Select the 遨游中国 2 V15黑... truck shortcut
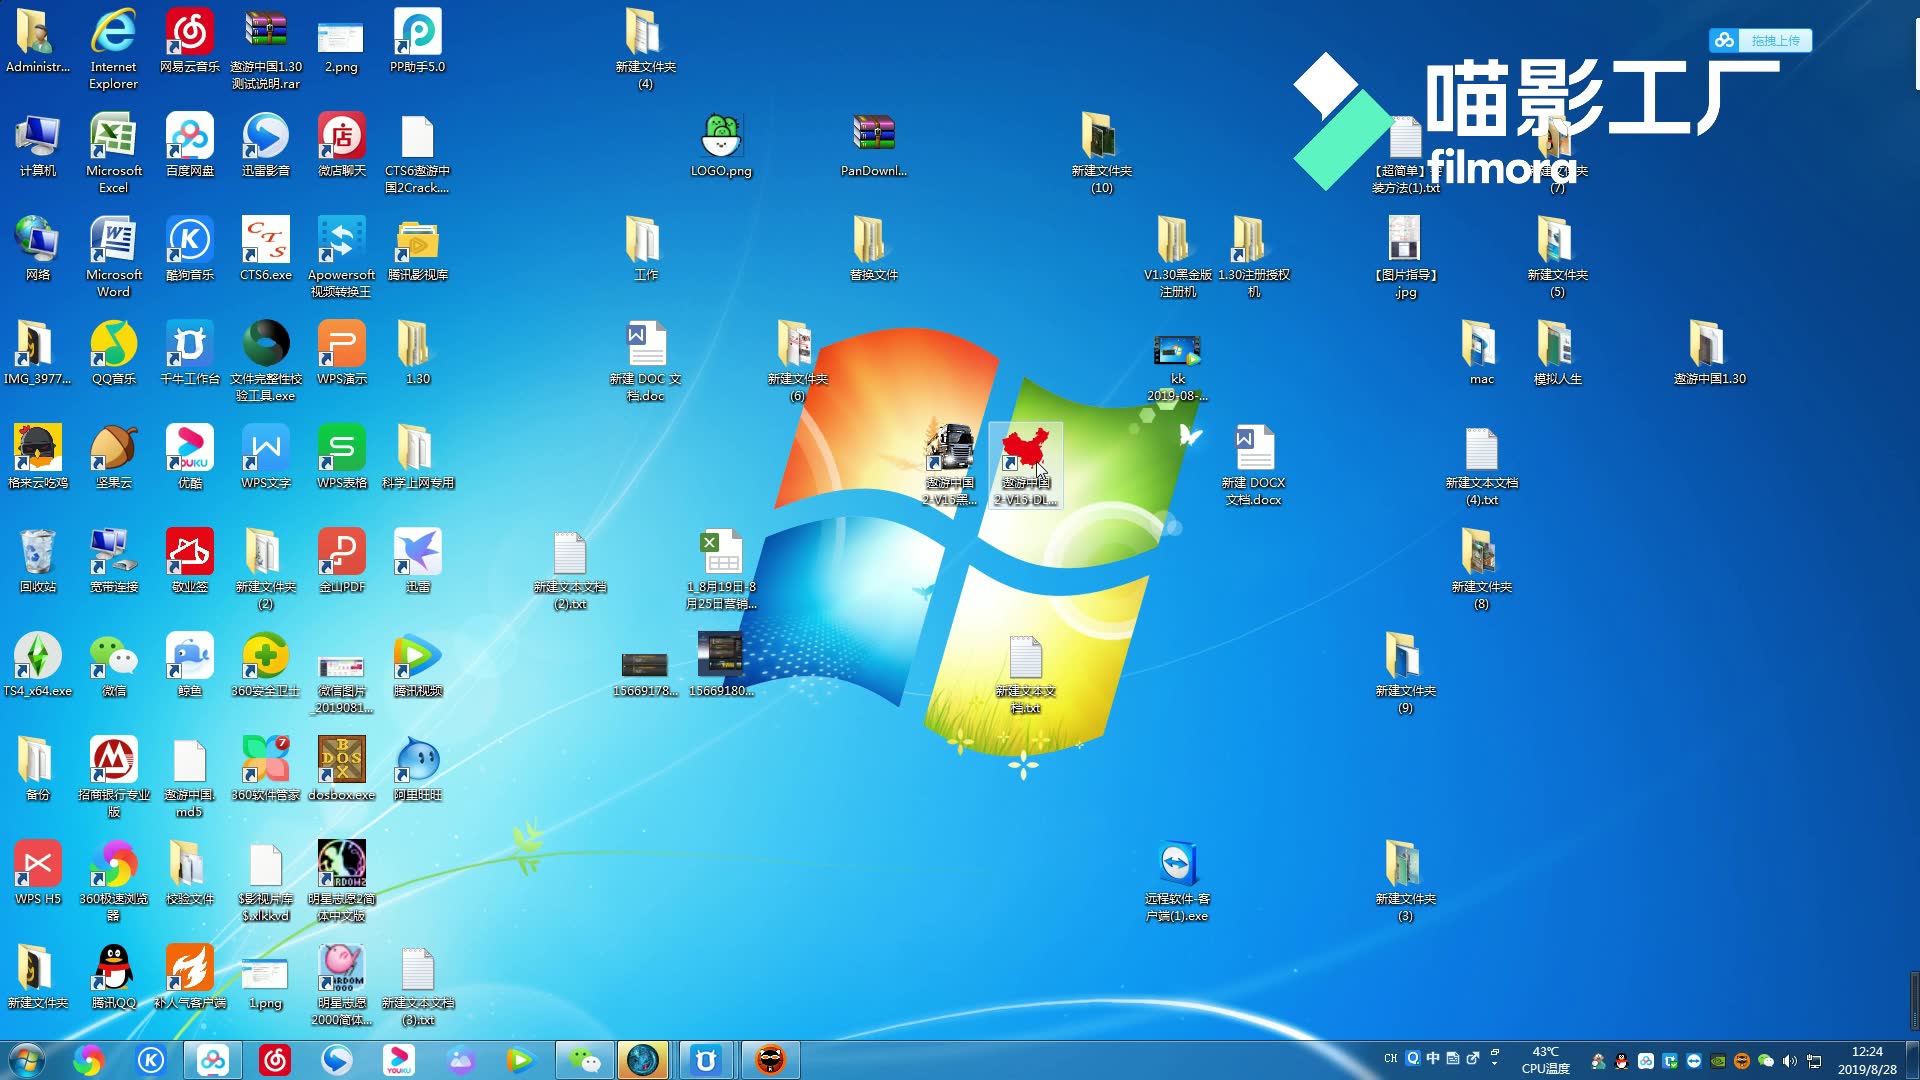 click(x=949, y=465)
